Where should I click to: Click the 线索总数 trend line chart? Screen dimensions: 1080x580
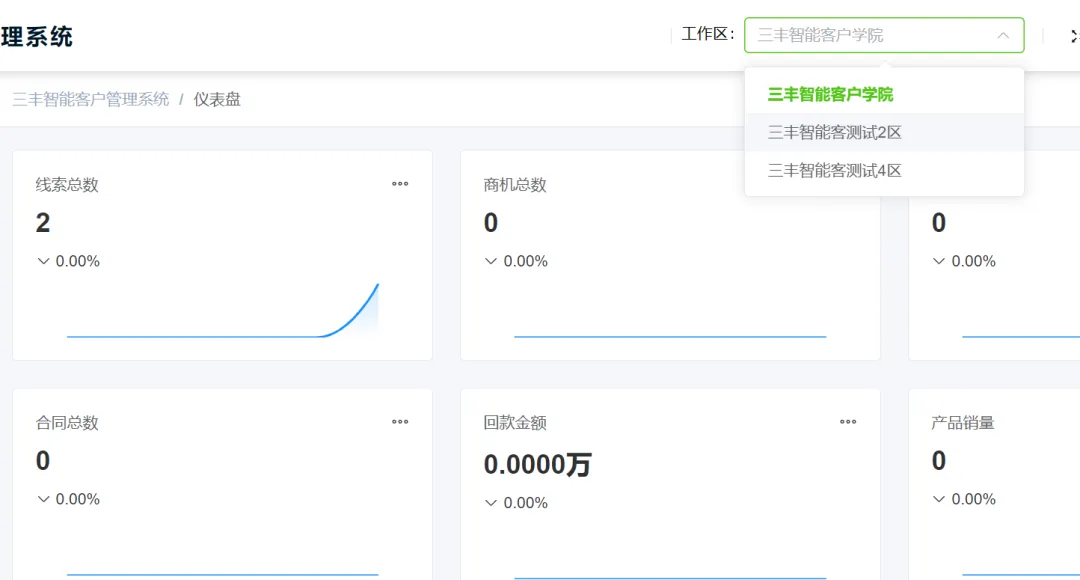pyautogui.click(x=222, y=310)
